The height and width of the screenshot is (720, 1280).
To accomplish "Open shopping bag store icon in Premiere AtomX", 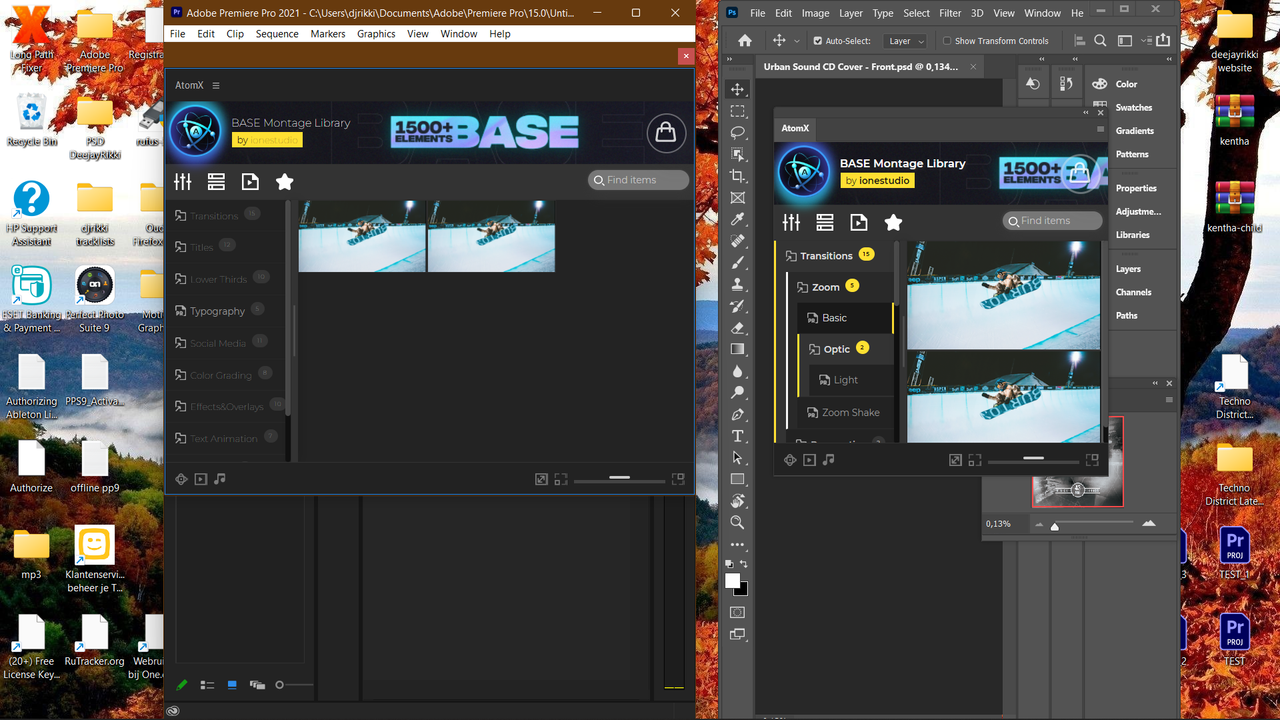I will pos(666,133).
